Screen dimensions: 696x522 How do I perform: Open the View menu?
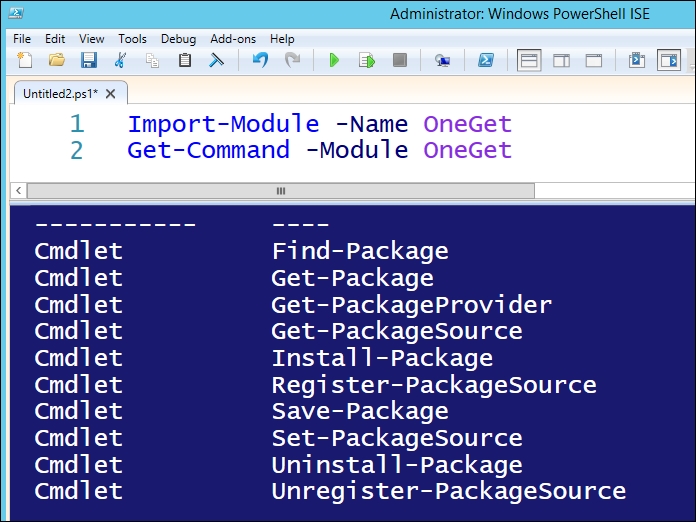tap(91, 39)
